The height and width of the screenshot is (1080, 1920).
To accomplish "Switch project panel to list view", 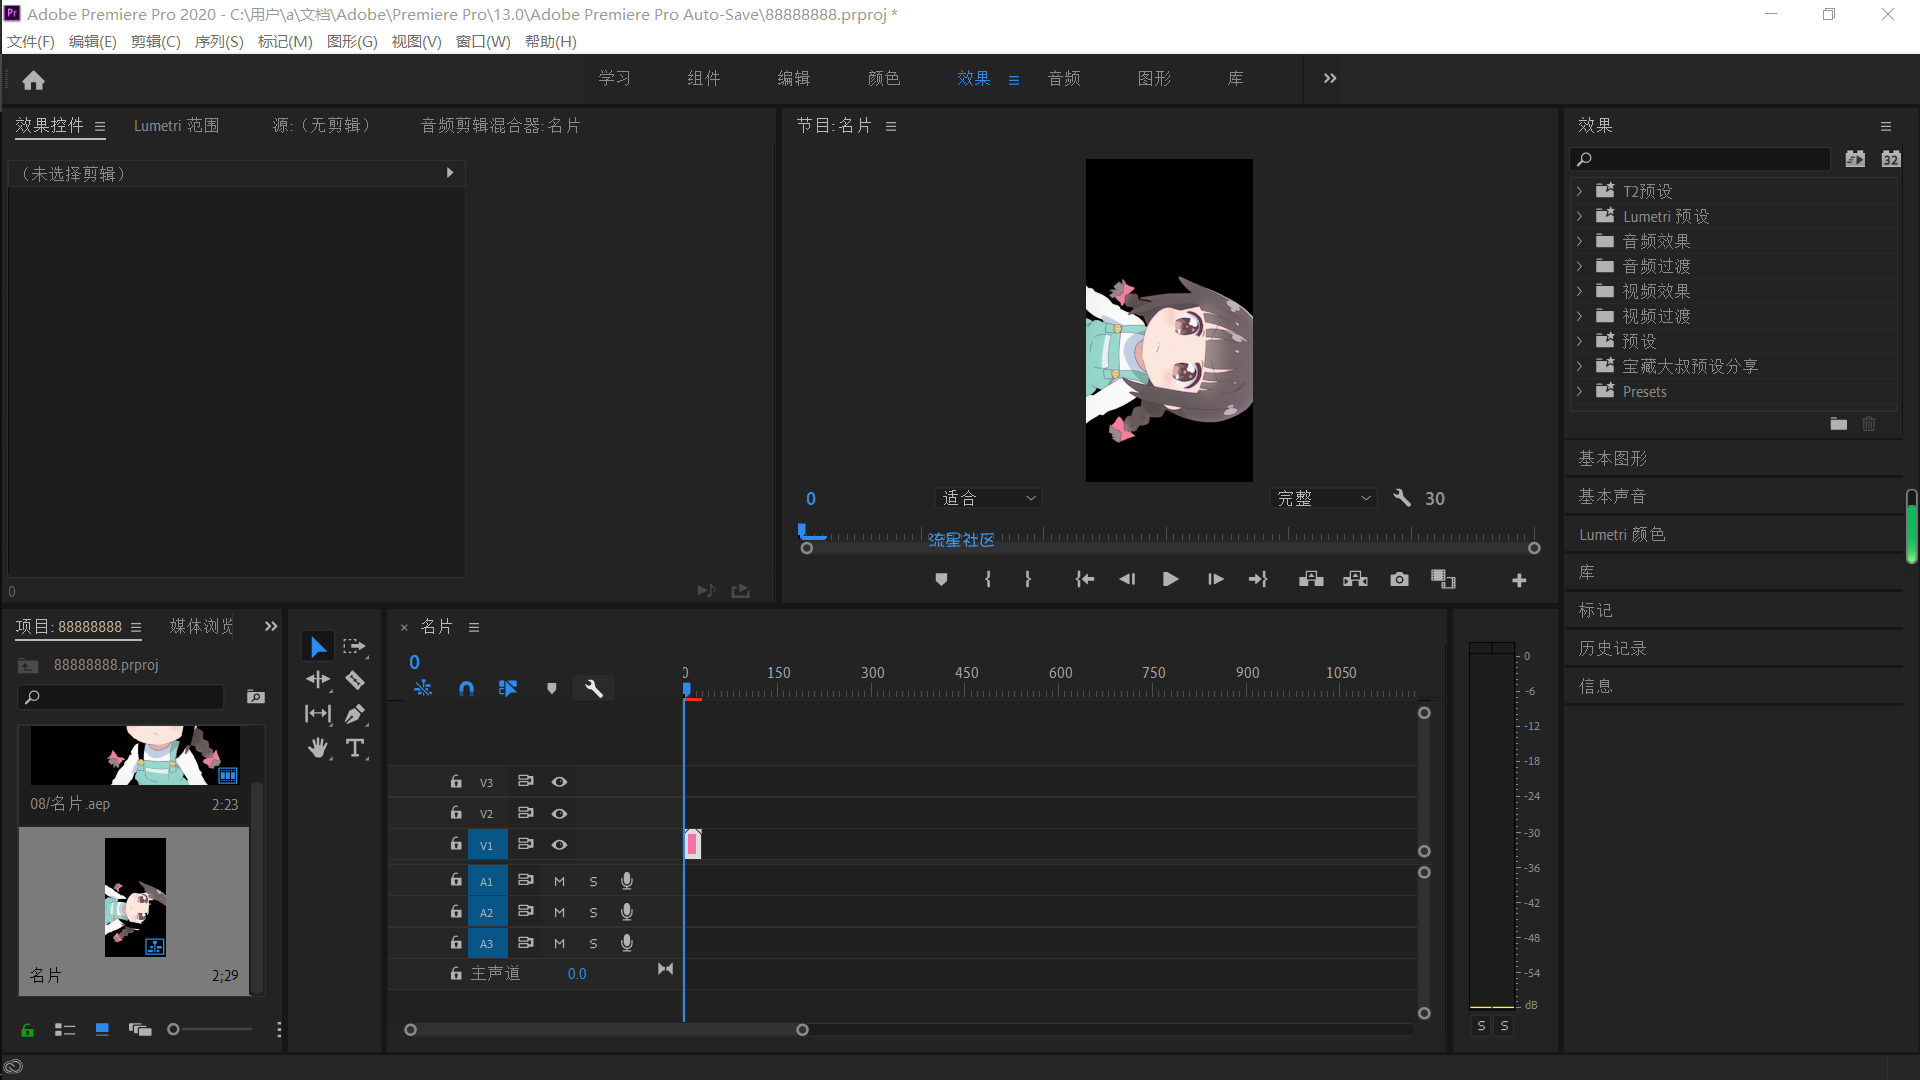I will (x=65, y=1030).
